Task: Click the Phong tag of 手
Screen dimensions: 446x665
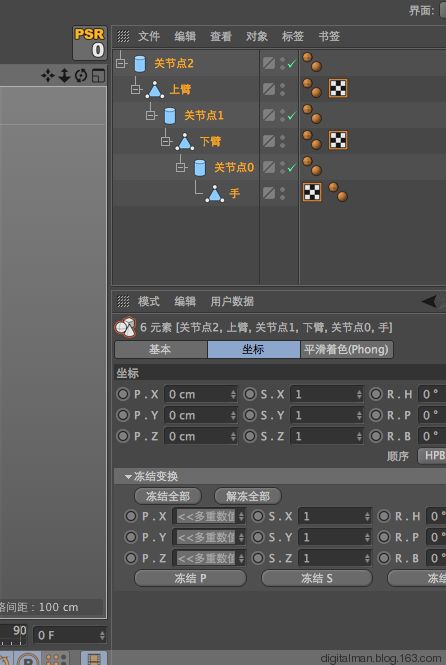Action: pos(338,192)
